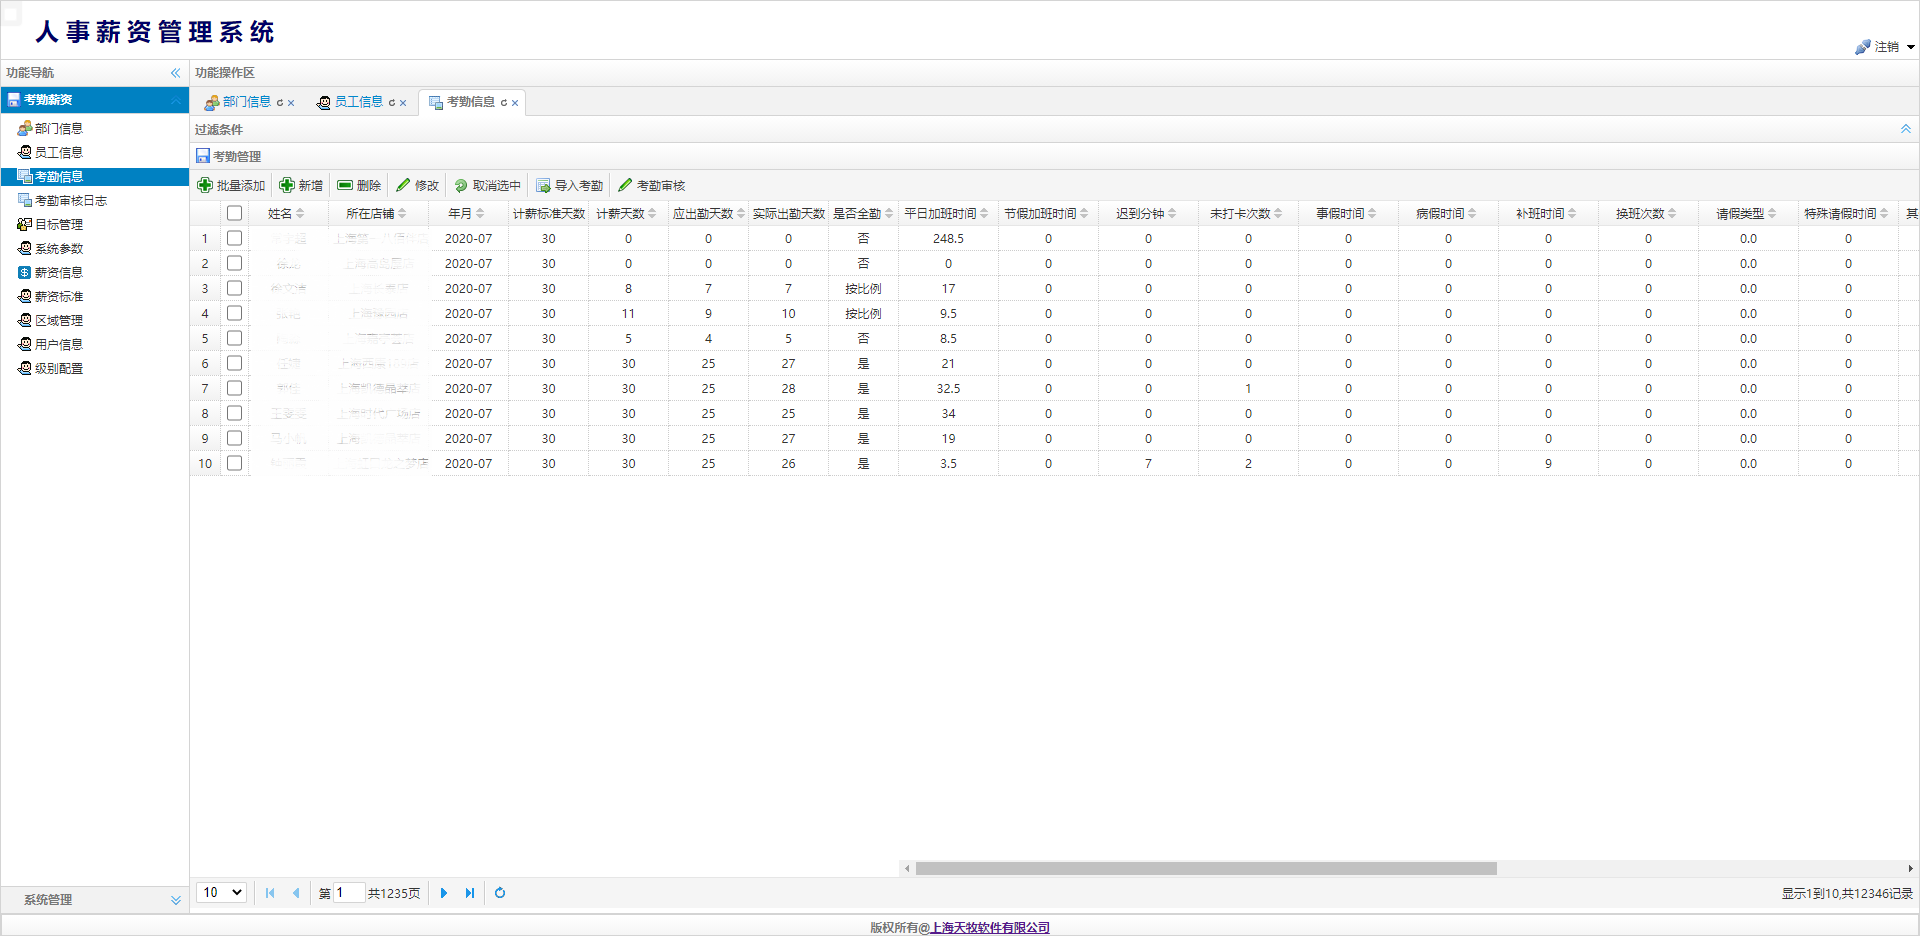Toggle the select-all checkbox in table header
The image size is (1920, 936).
tap(234, 213)
